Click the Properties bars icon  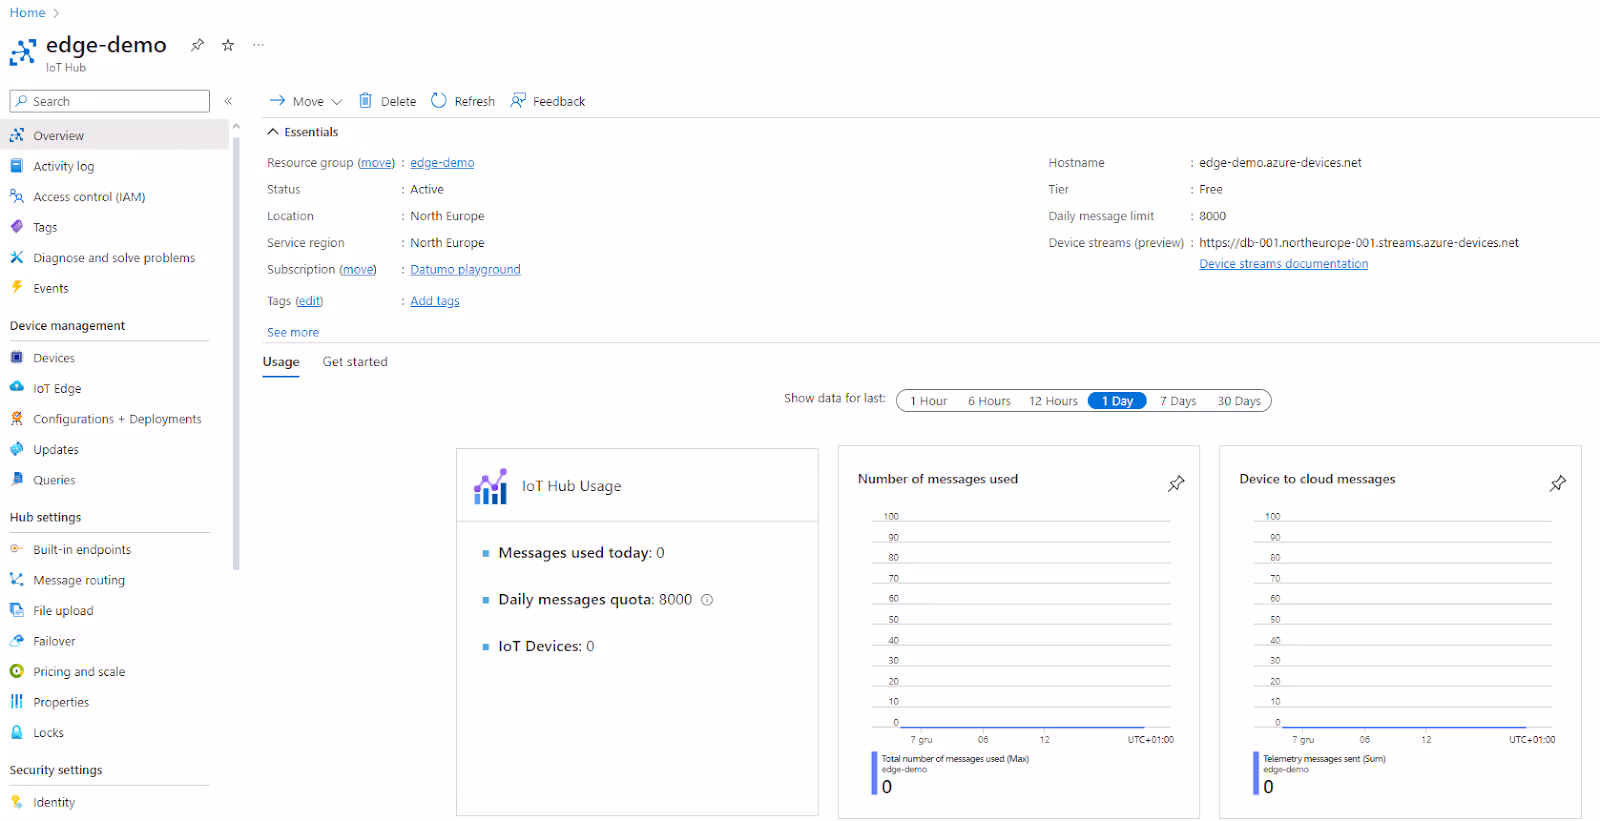tap(17, 701)
